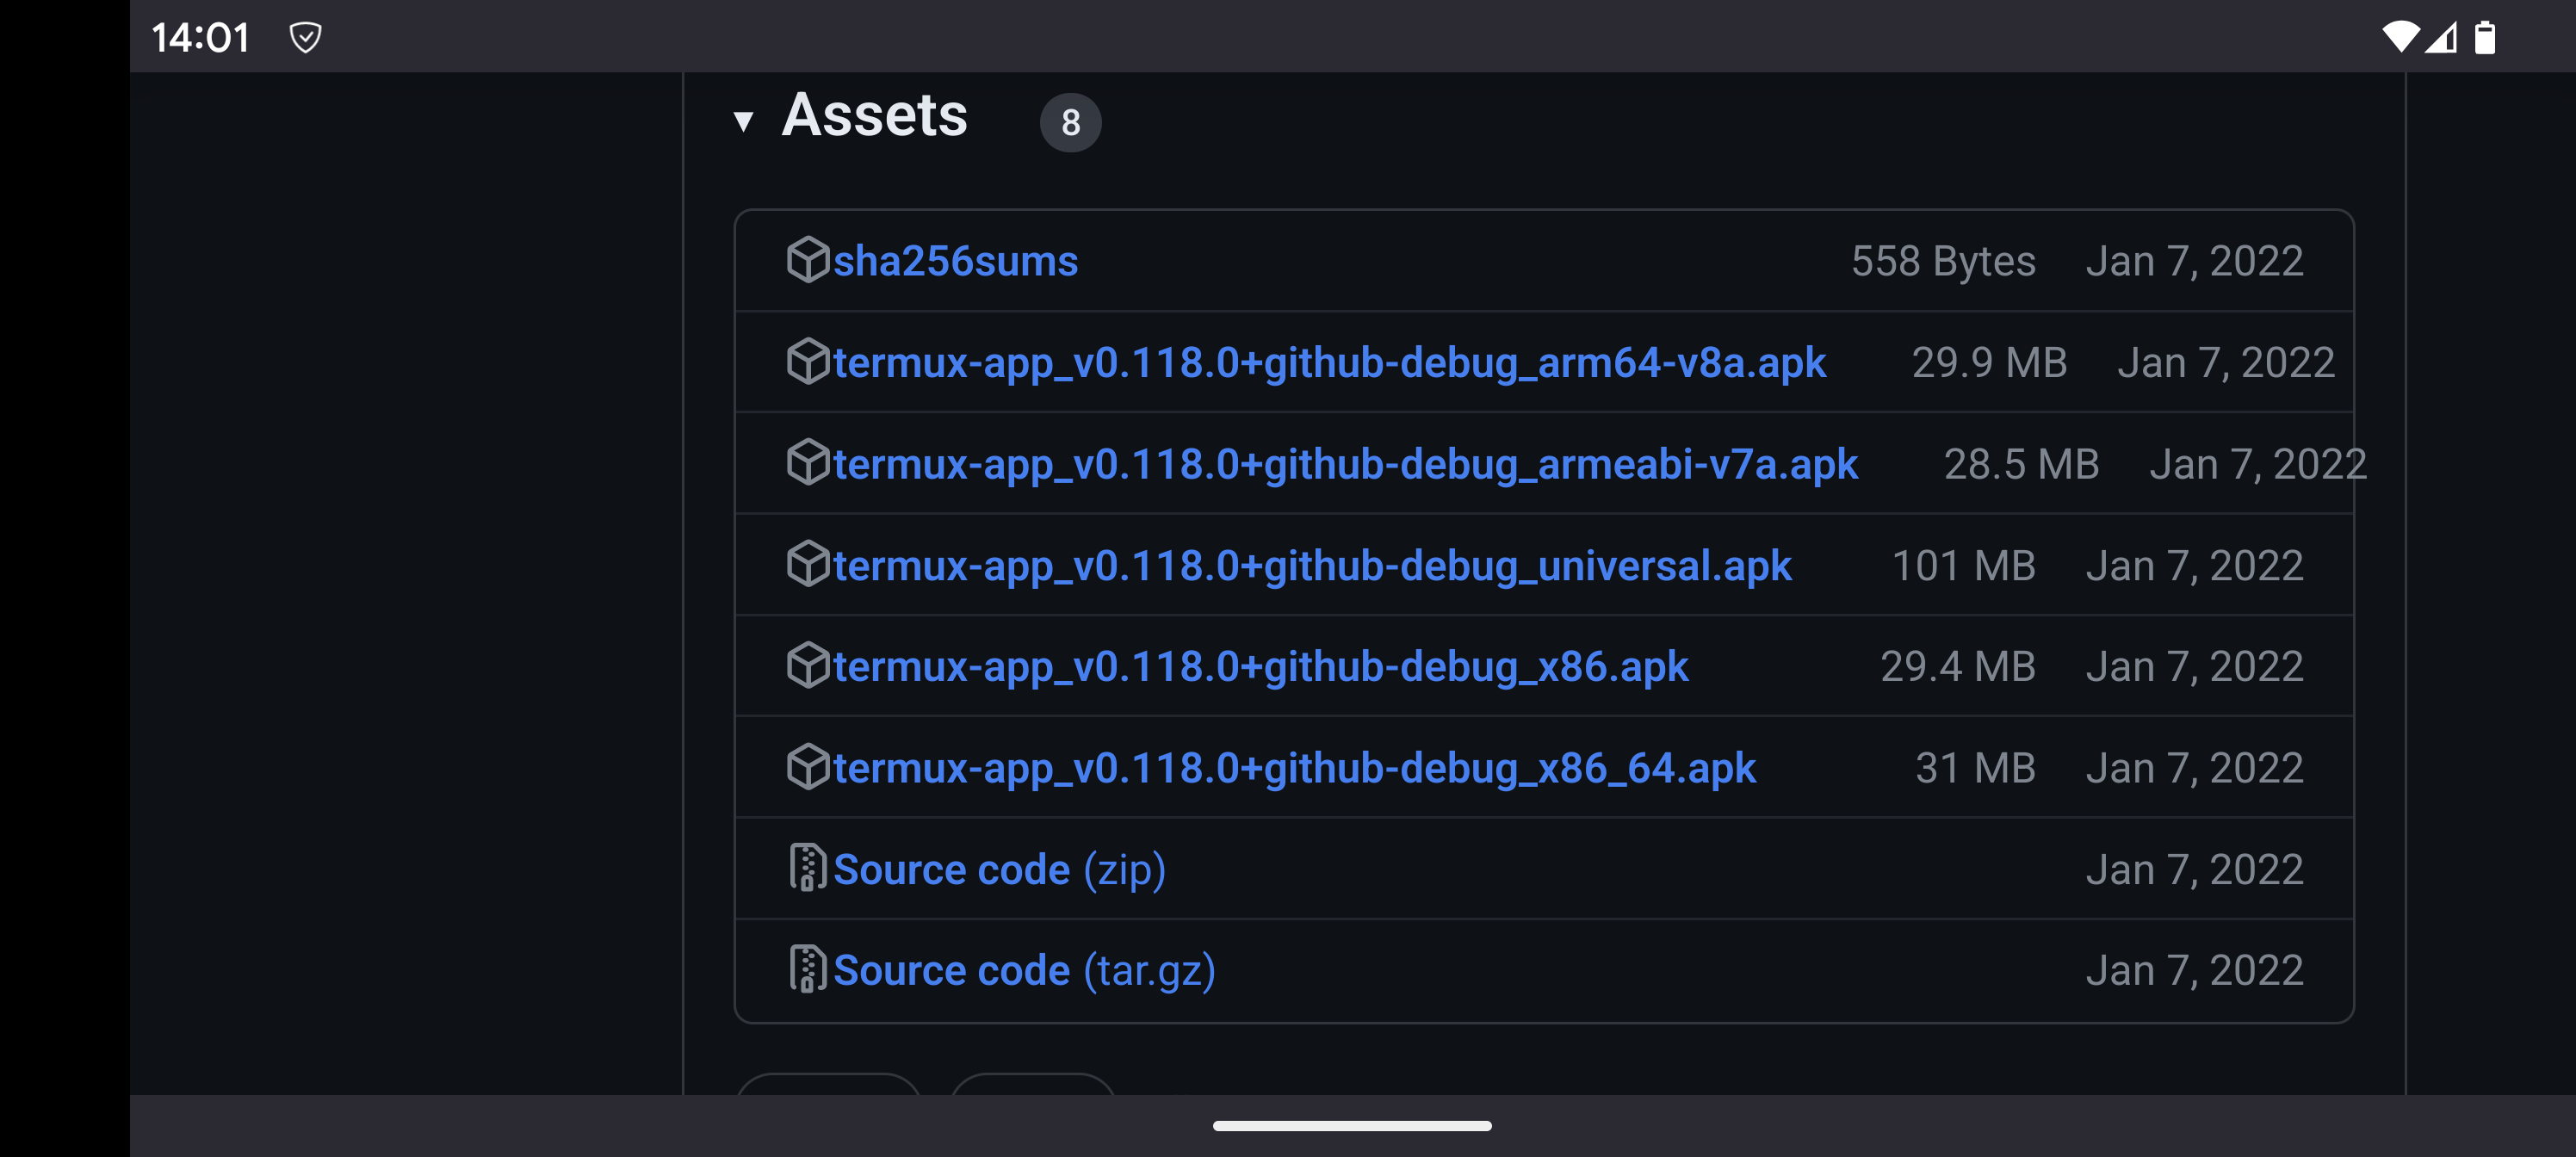Tap the navigation gesture handle at the bottom
This screenshot has width=2576, height=1157.
pos(1352,1126)
